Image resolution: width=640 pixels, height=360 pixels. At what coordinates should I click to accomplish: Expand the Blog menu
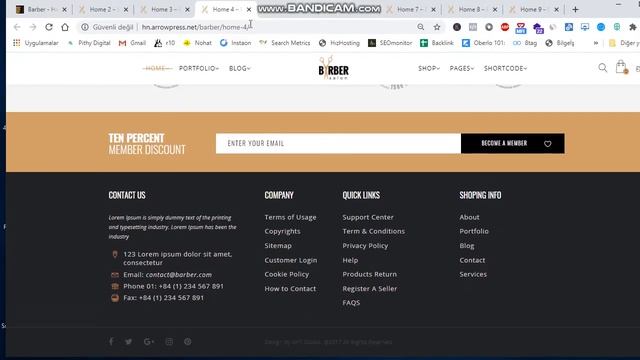click(x=240, y=69)
